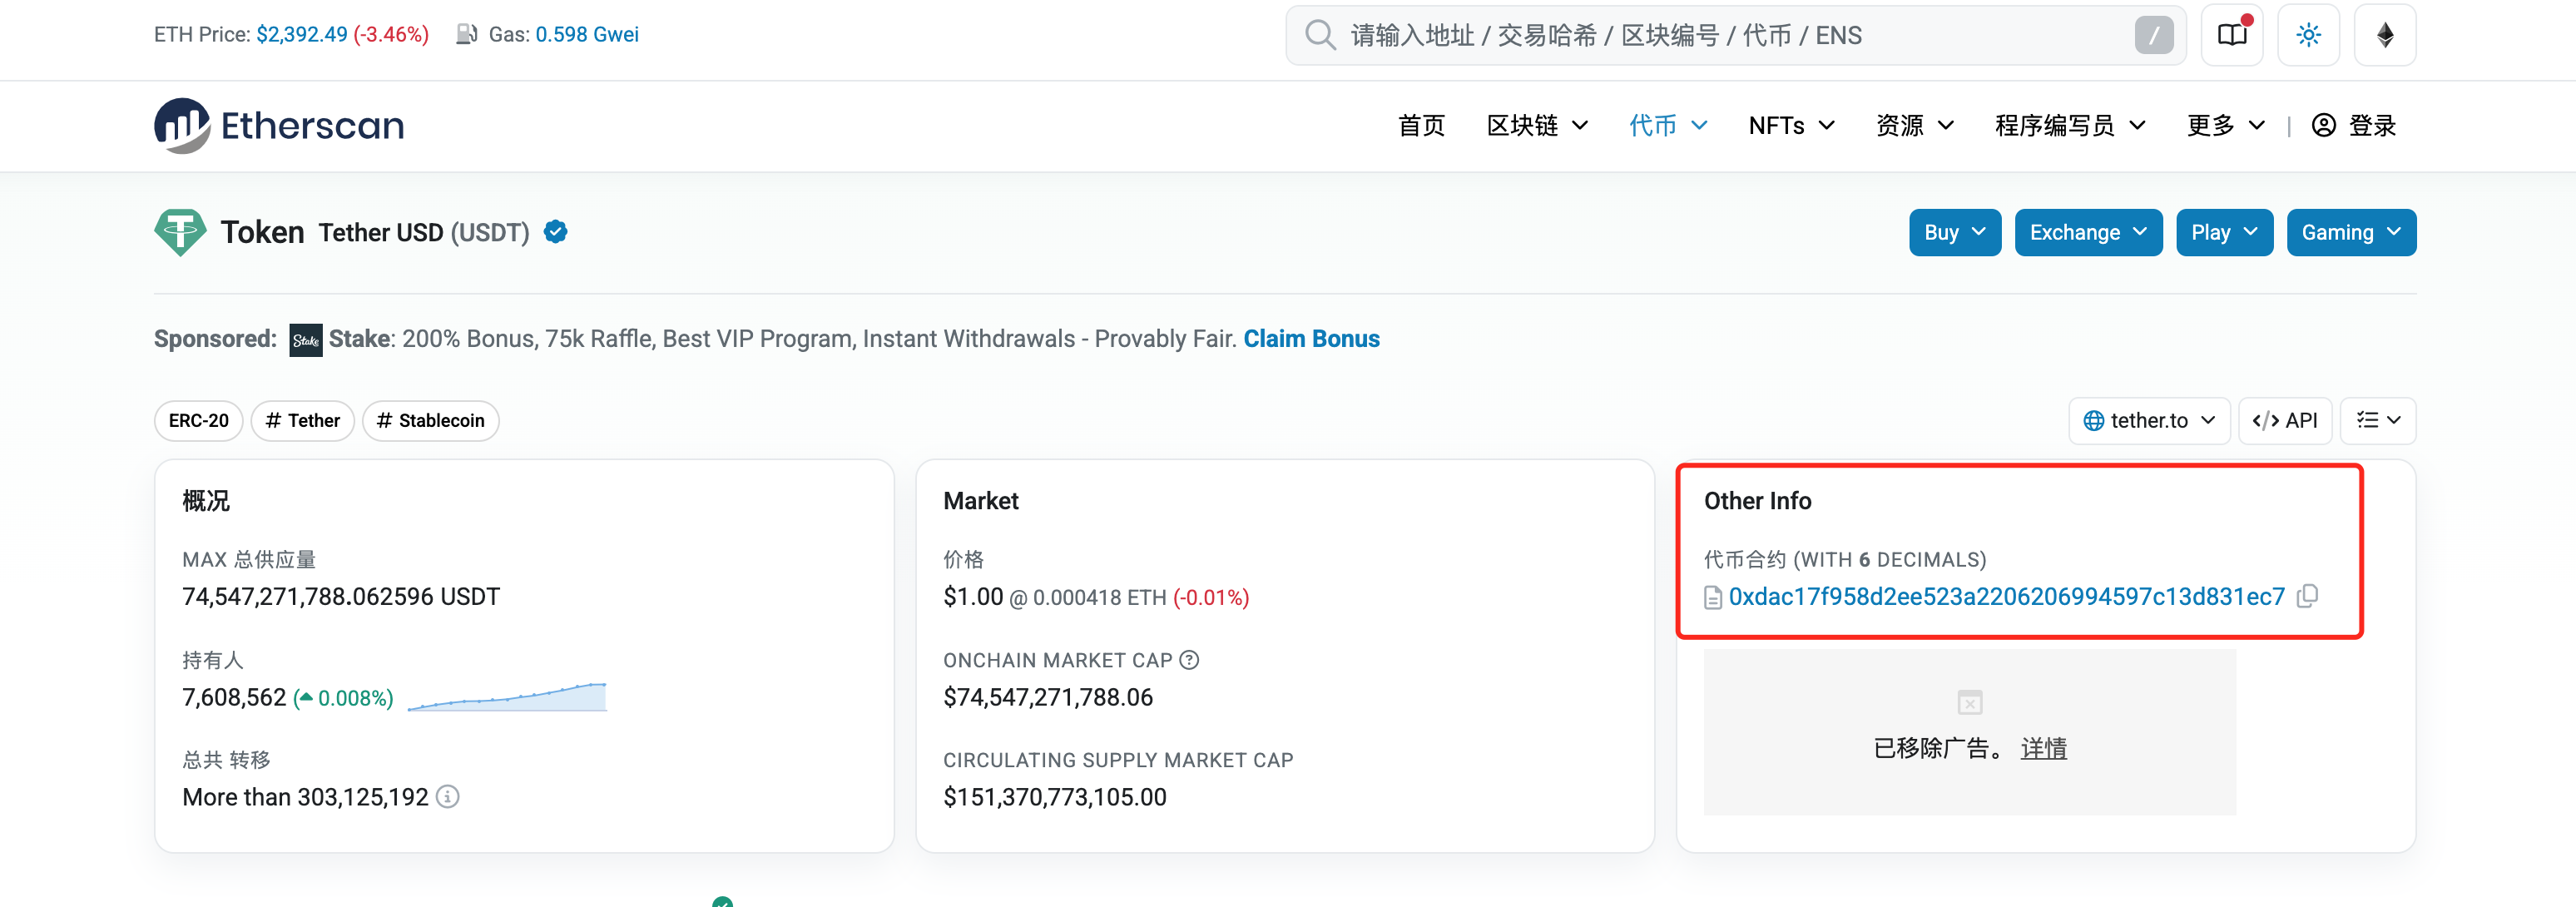Click the Claim Bonus link
The width and height of the screenshot is (2576, 907).
tap(1311, 339)
